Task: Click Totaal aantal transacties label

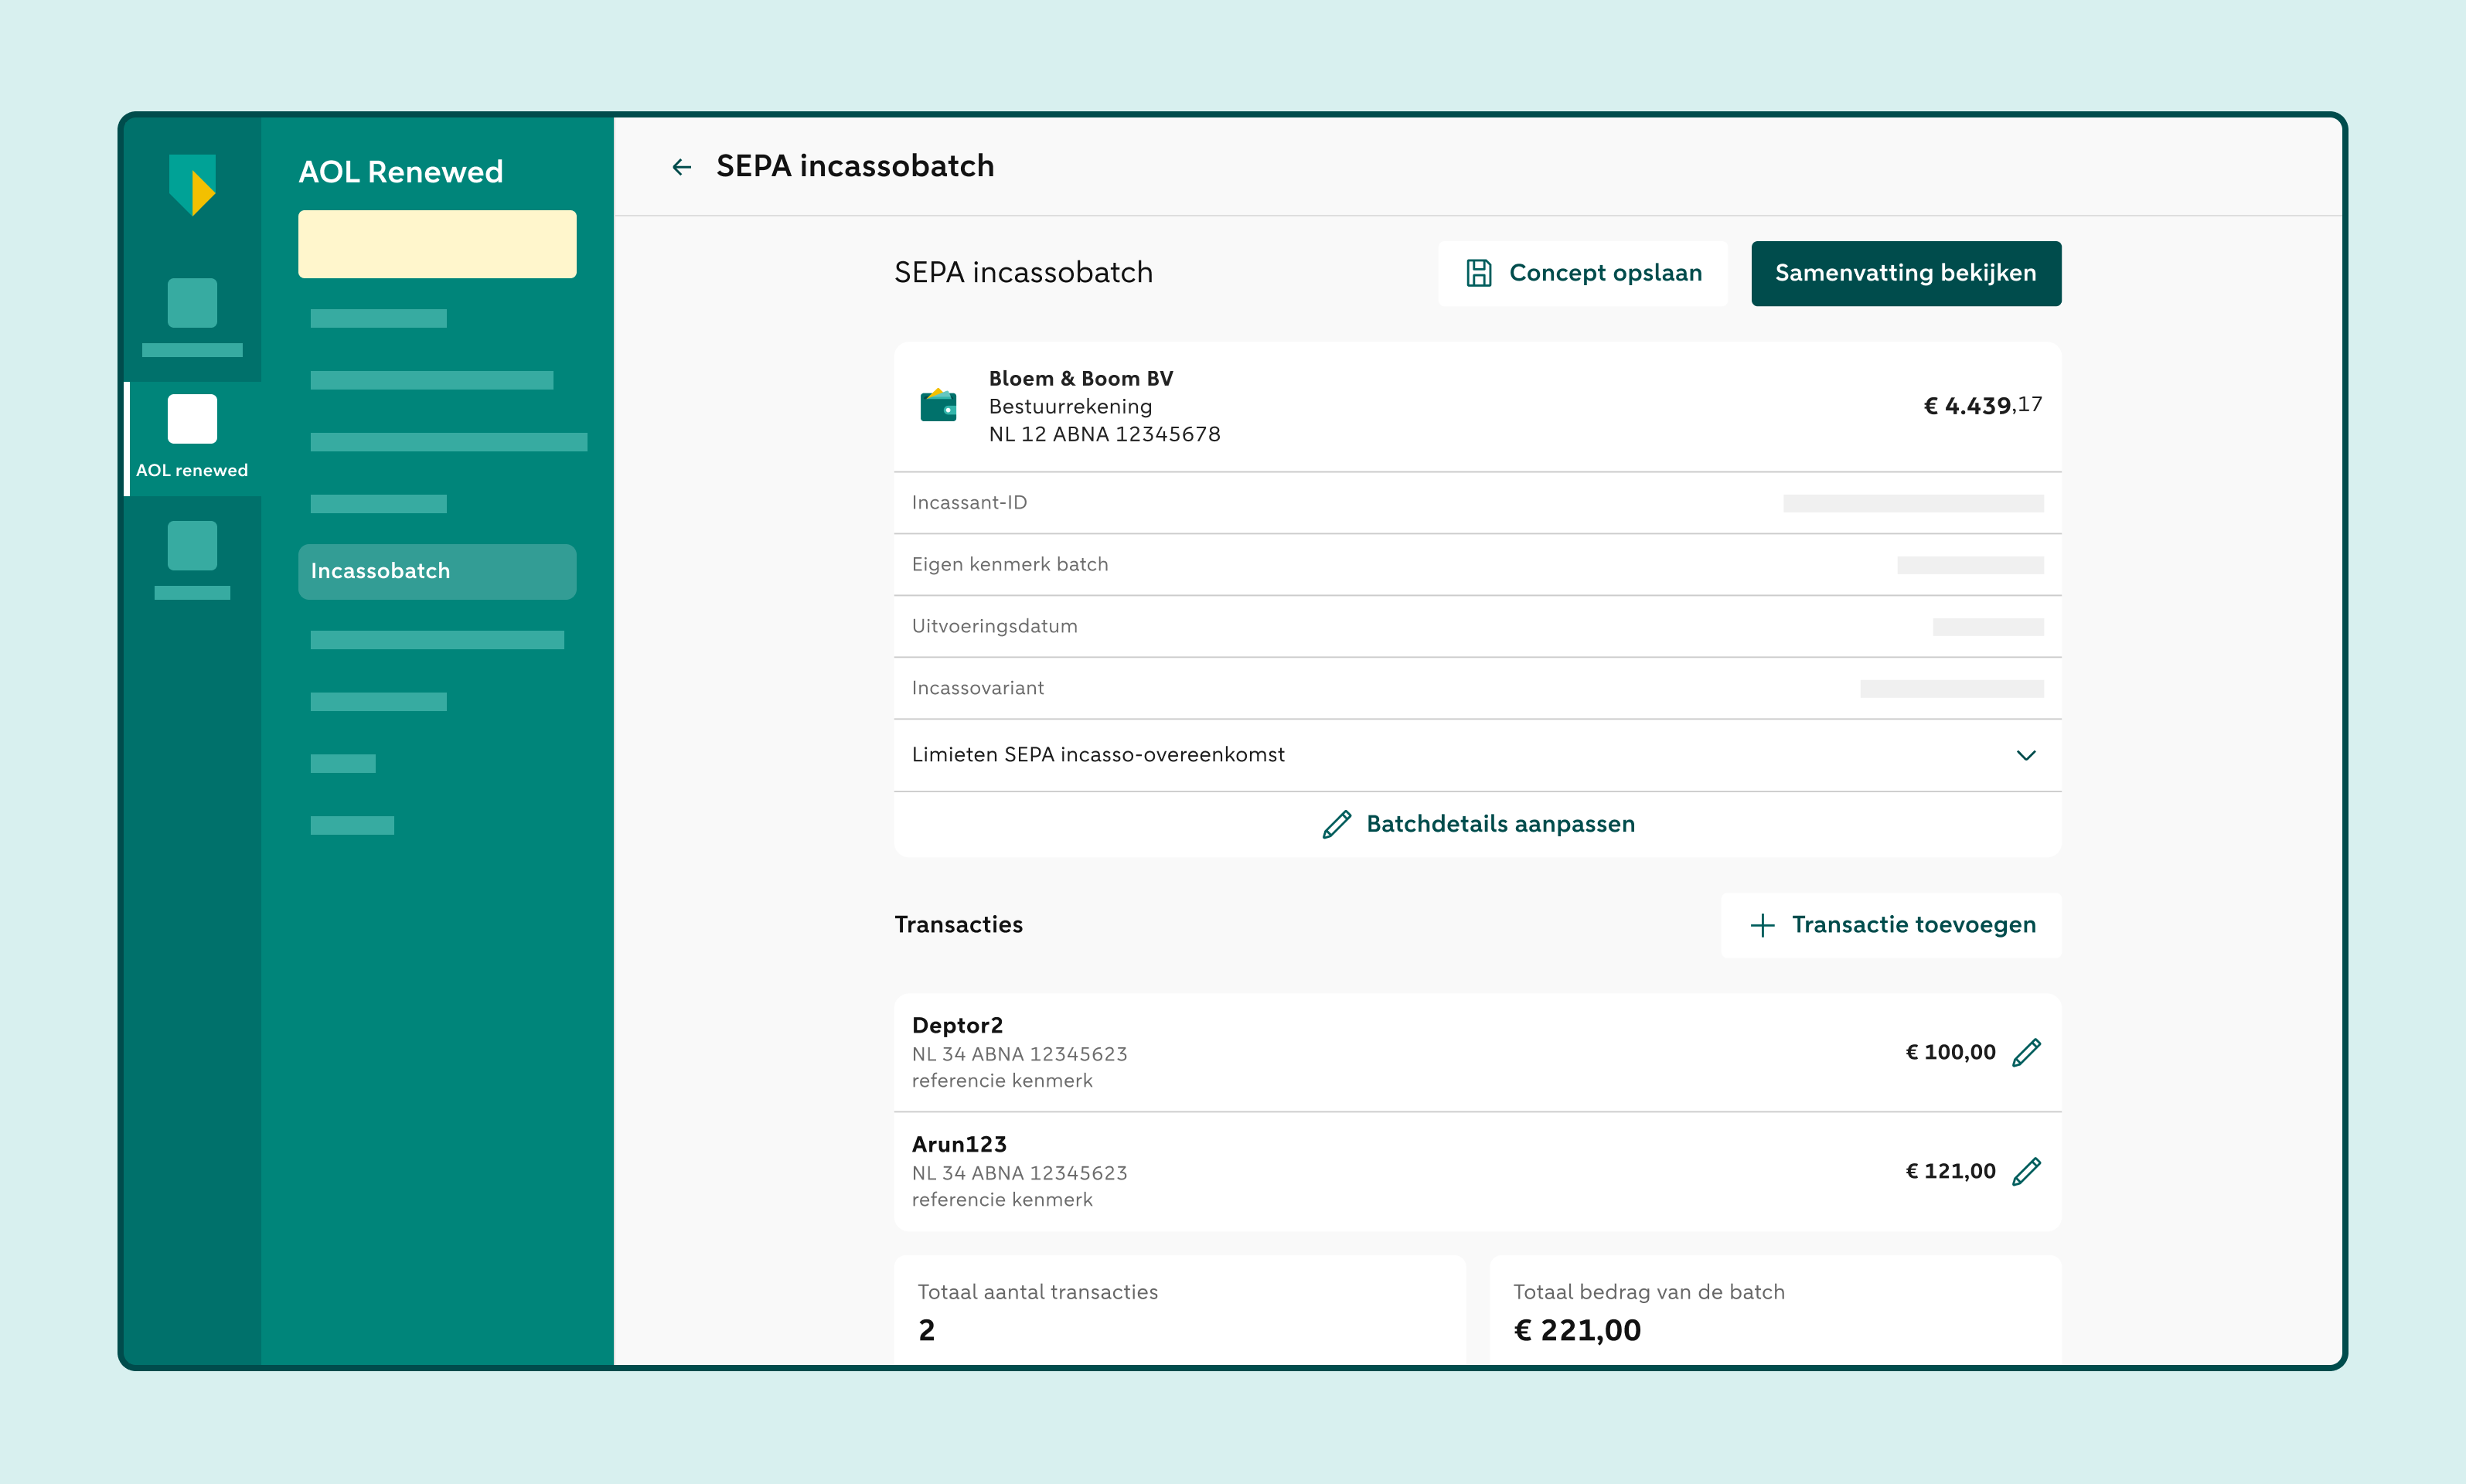Action: tap(1038, 1292)
